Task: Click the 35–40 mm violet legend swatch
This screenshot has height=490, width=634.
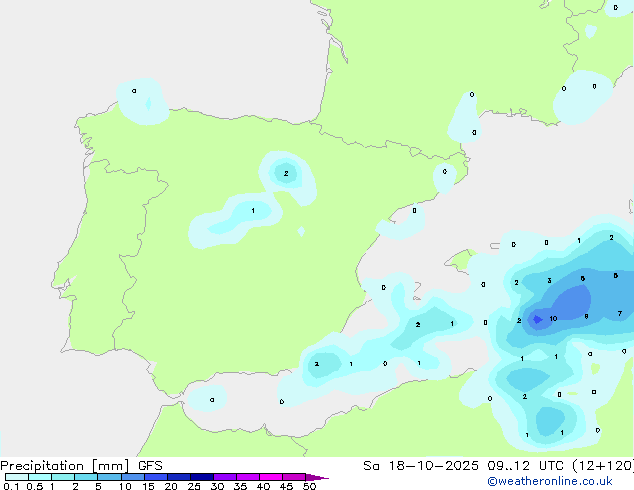Action: point(248,477)
